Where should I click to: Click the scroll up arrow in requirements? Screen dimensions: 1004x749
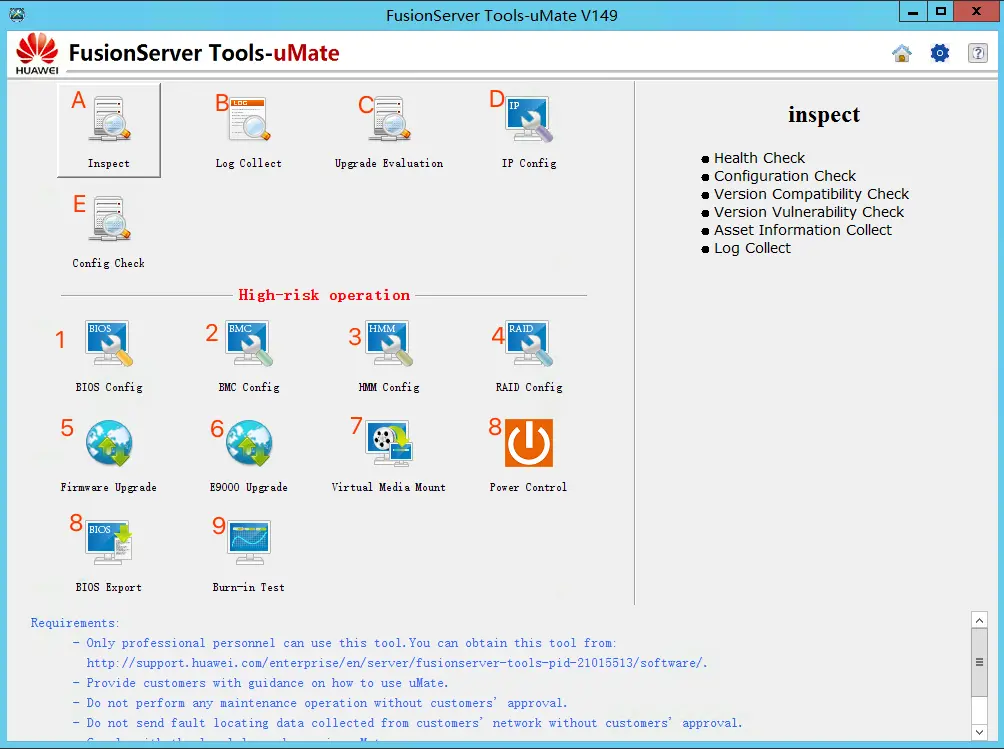click(x=979, y=620)
